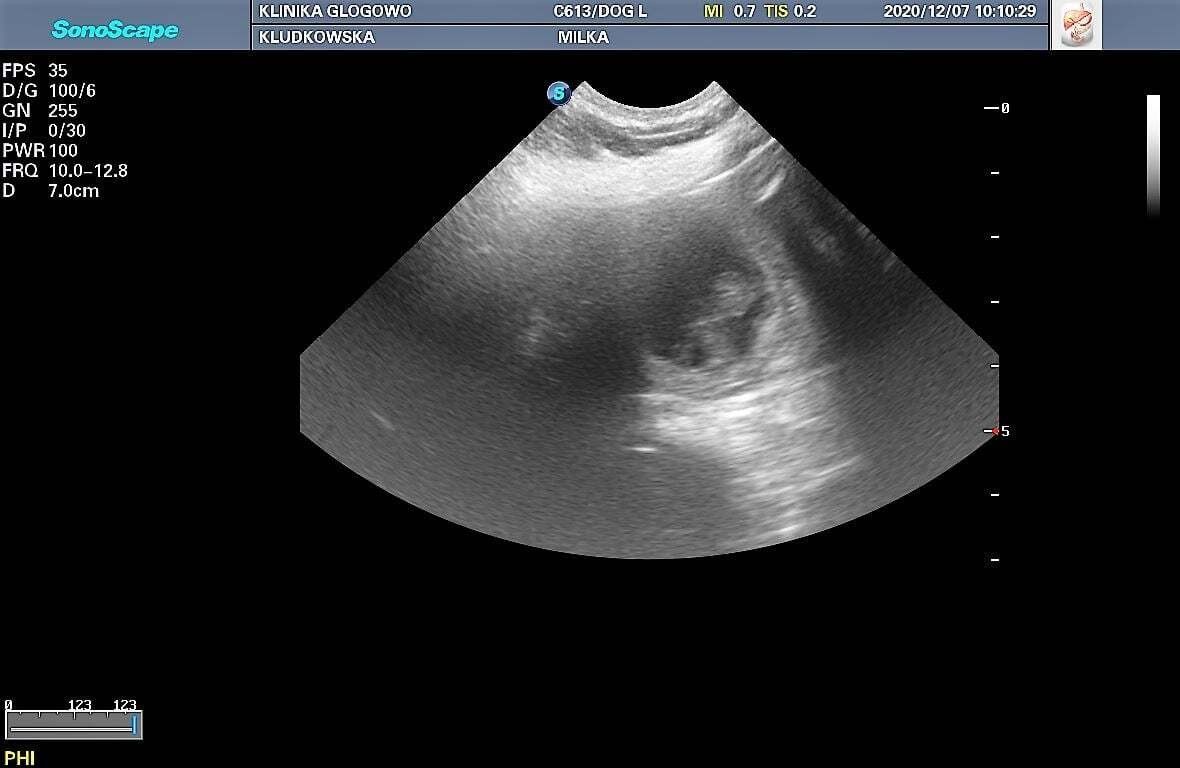This screenshot has width=1180, height=768.
Task: Select the D/G 100/6 dynamic range parameter
Action: click(x=49, y=91)
